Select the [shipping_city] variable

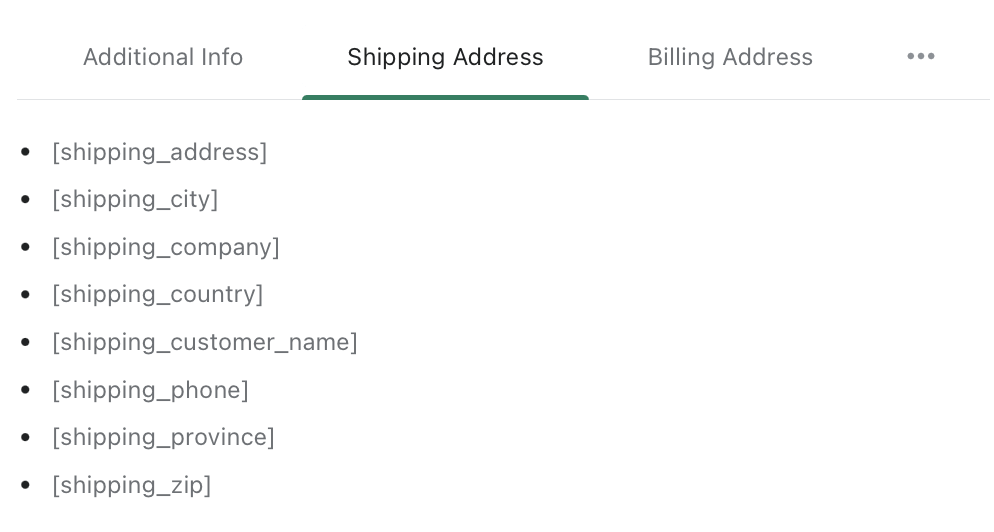[135, 200]
